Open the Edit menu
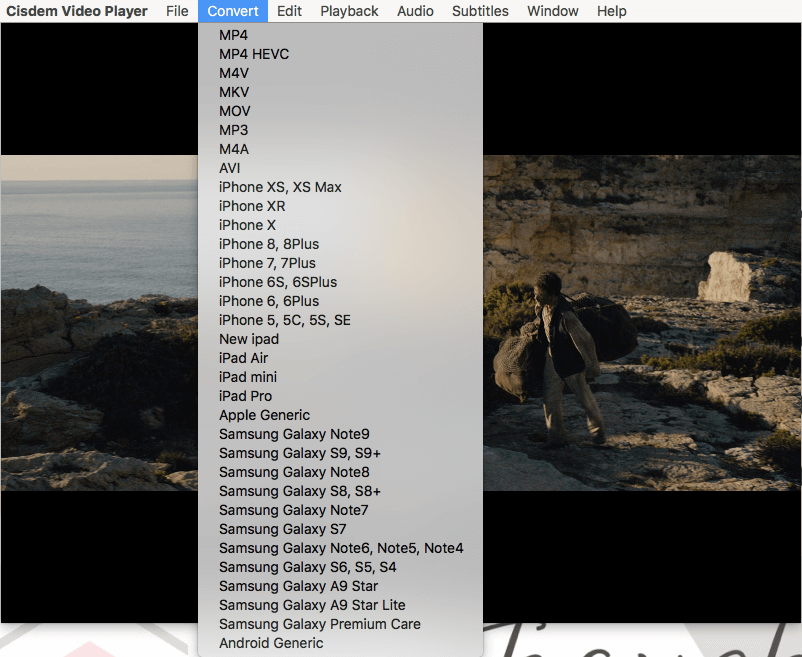The image size is (802, 657). pos(289,11)
